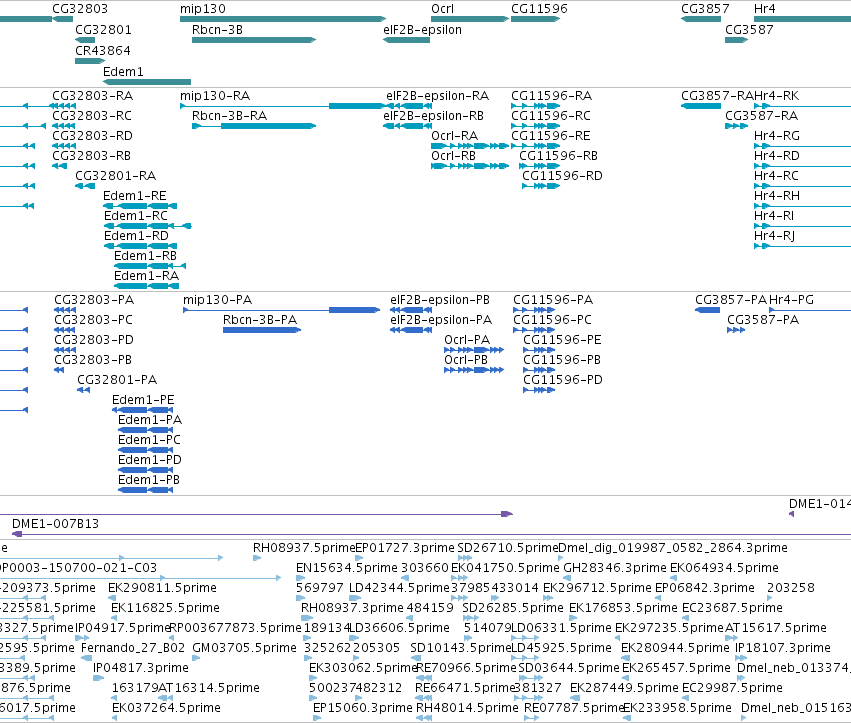Image resolution: width=851 pixels, height=723 pixels.
Task: Click the CR43864 gene label
Action: point(103,50)
